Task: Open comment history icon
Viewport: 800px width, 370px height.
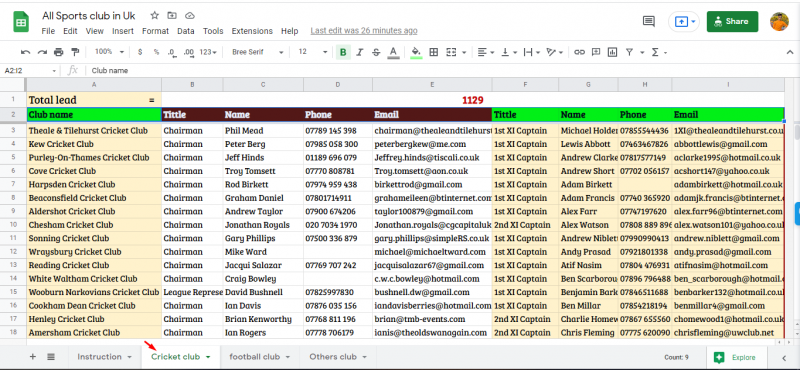Action: click(x=648, y=21)
